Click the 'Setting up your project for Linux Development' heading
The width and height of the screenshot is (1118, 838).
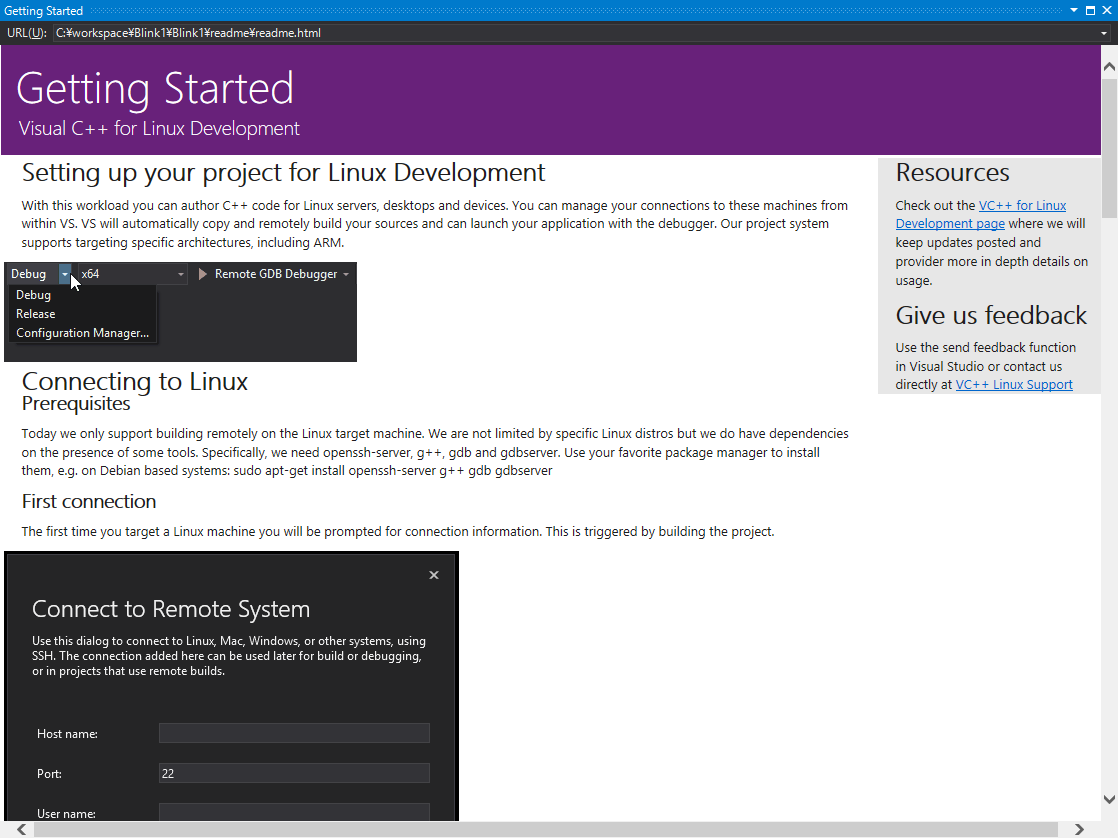coord(283,173)
